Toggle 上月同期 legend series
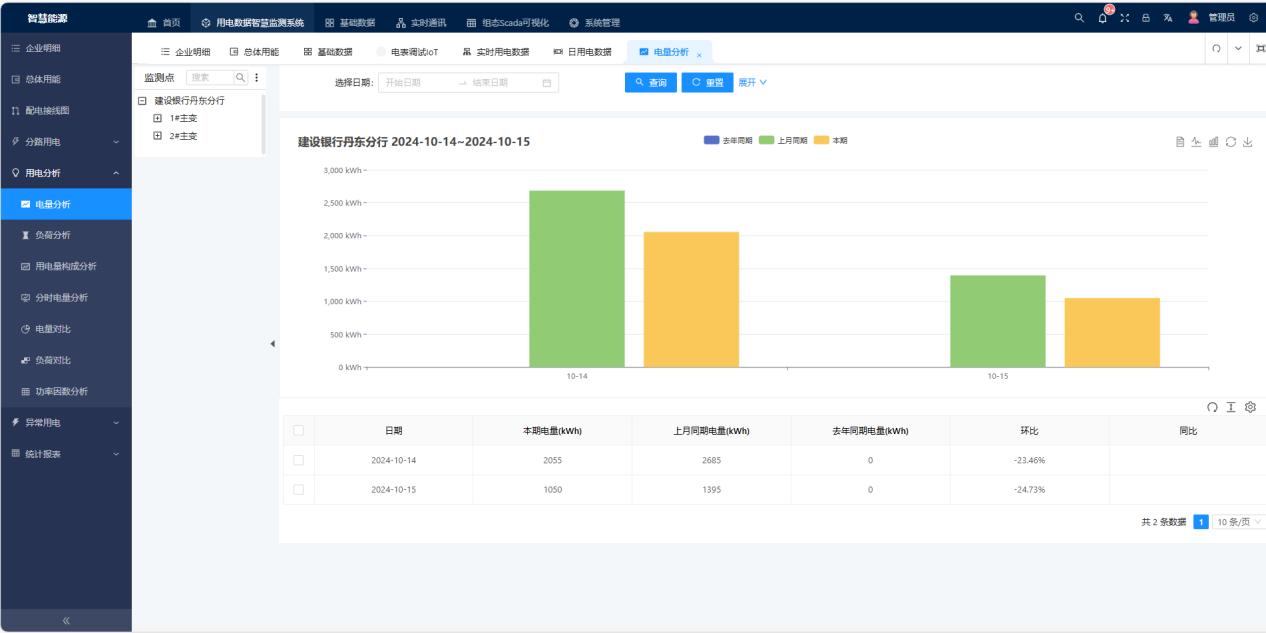This screenshot has width=1266, height=633. pos(785,140)
